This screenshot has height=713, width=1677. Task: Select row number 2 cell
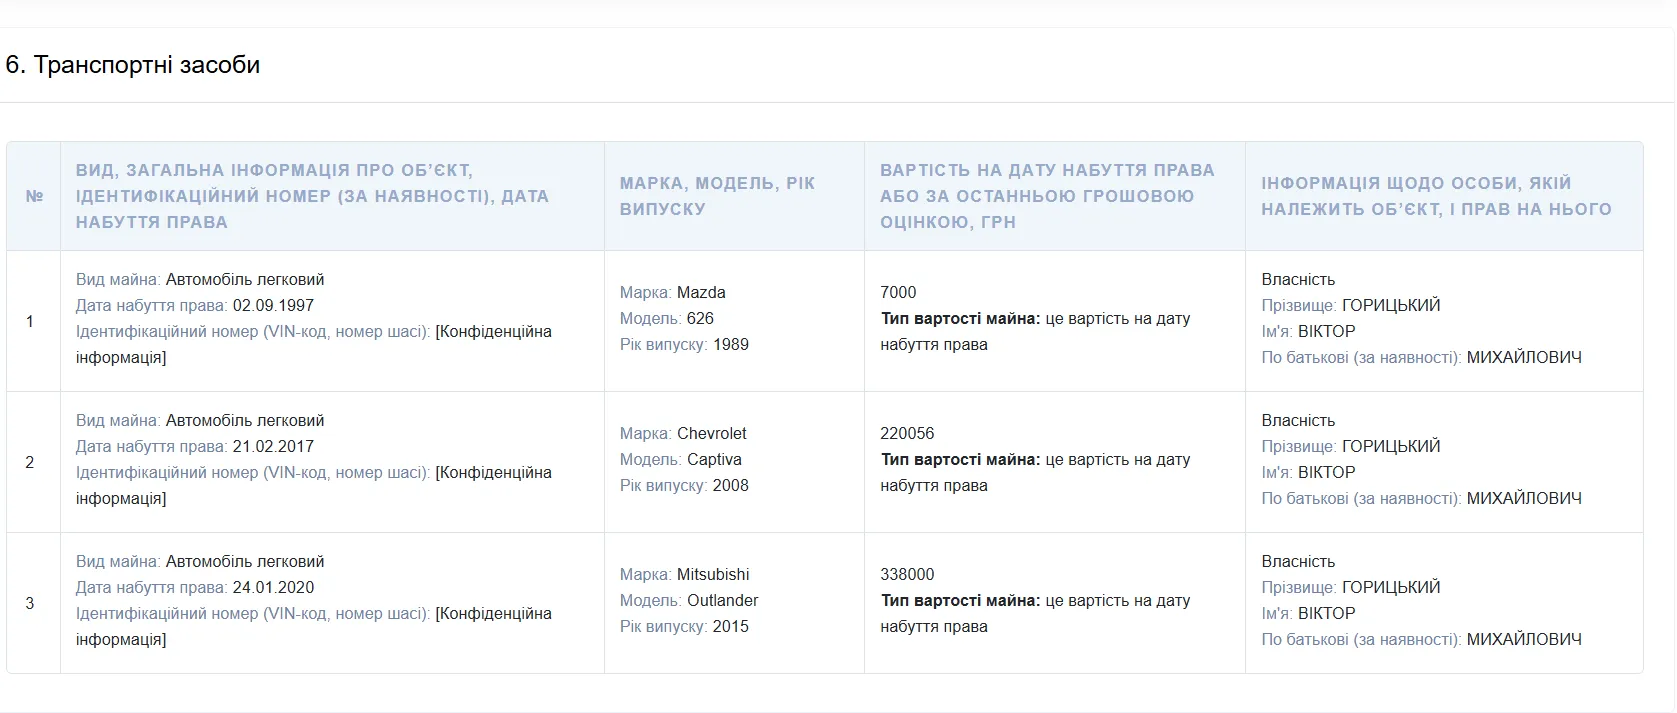pos(30,462)
